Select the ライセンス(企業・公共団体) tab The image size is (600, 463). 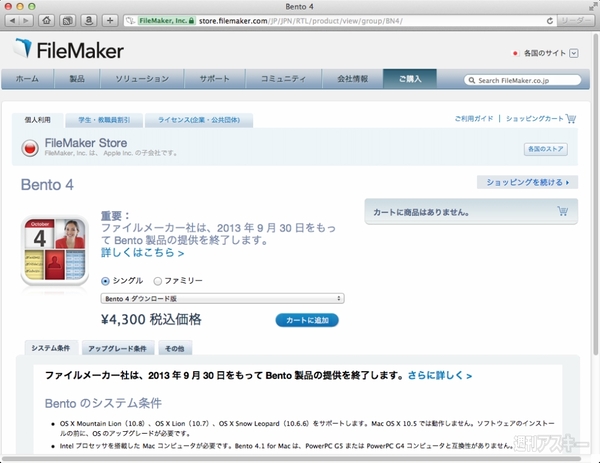[x=199, y=120]
